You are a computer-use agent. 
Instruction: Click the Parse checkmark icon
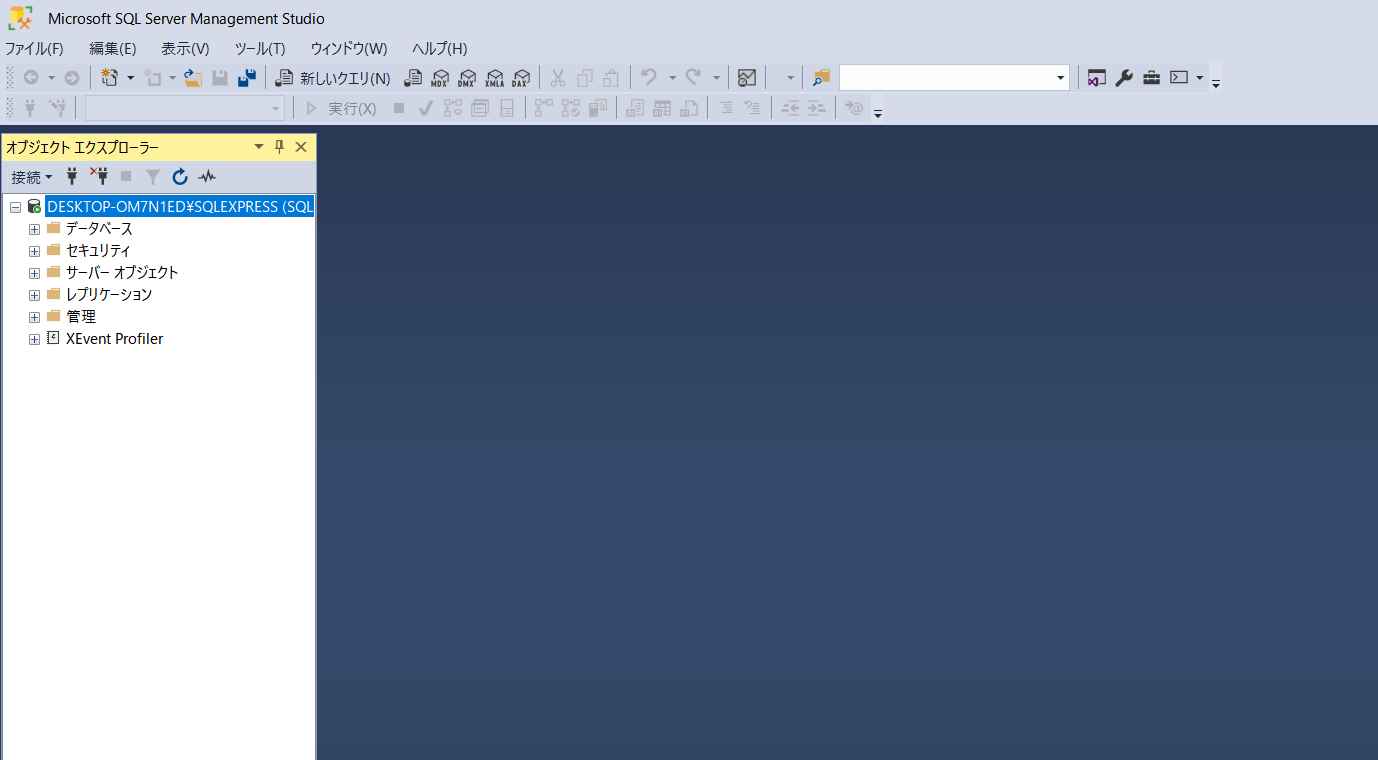pyautogui.click(x=425, y=108)
